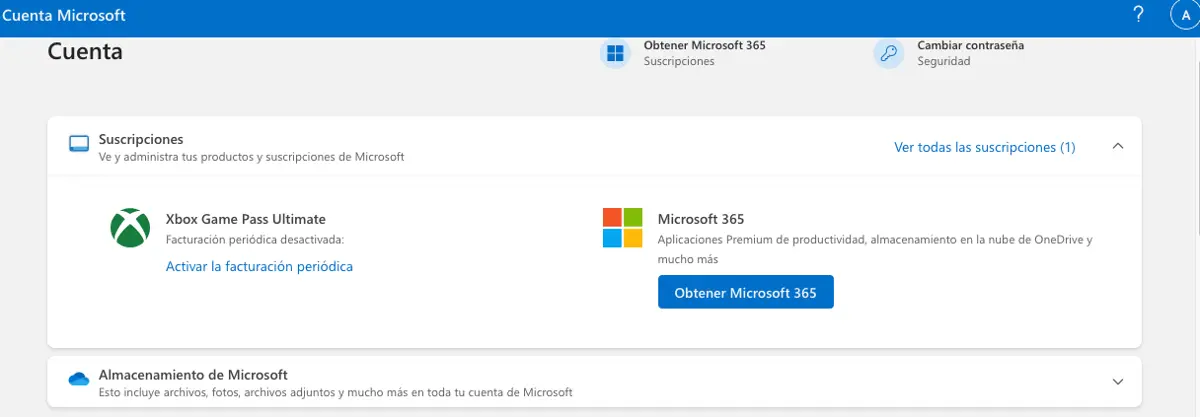Screen dimensions: 1200x417
Task: Select the Xbox Game Pass Ultimate title
Action: (245, 219)
